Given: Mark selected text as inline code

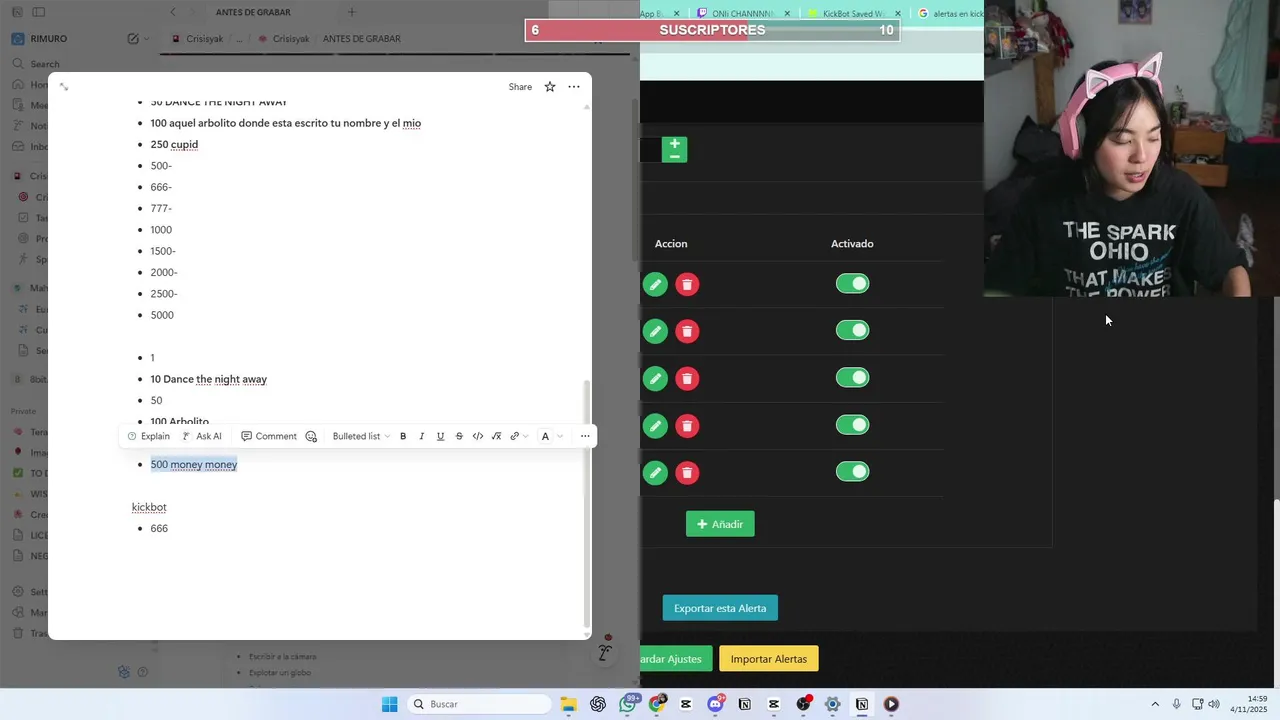Looking at the screenshot, I should pyautogui.click(x=478, y=436).
